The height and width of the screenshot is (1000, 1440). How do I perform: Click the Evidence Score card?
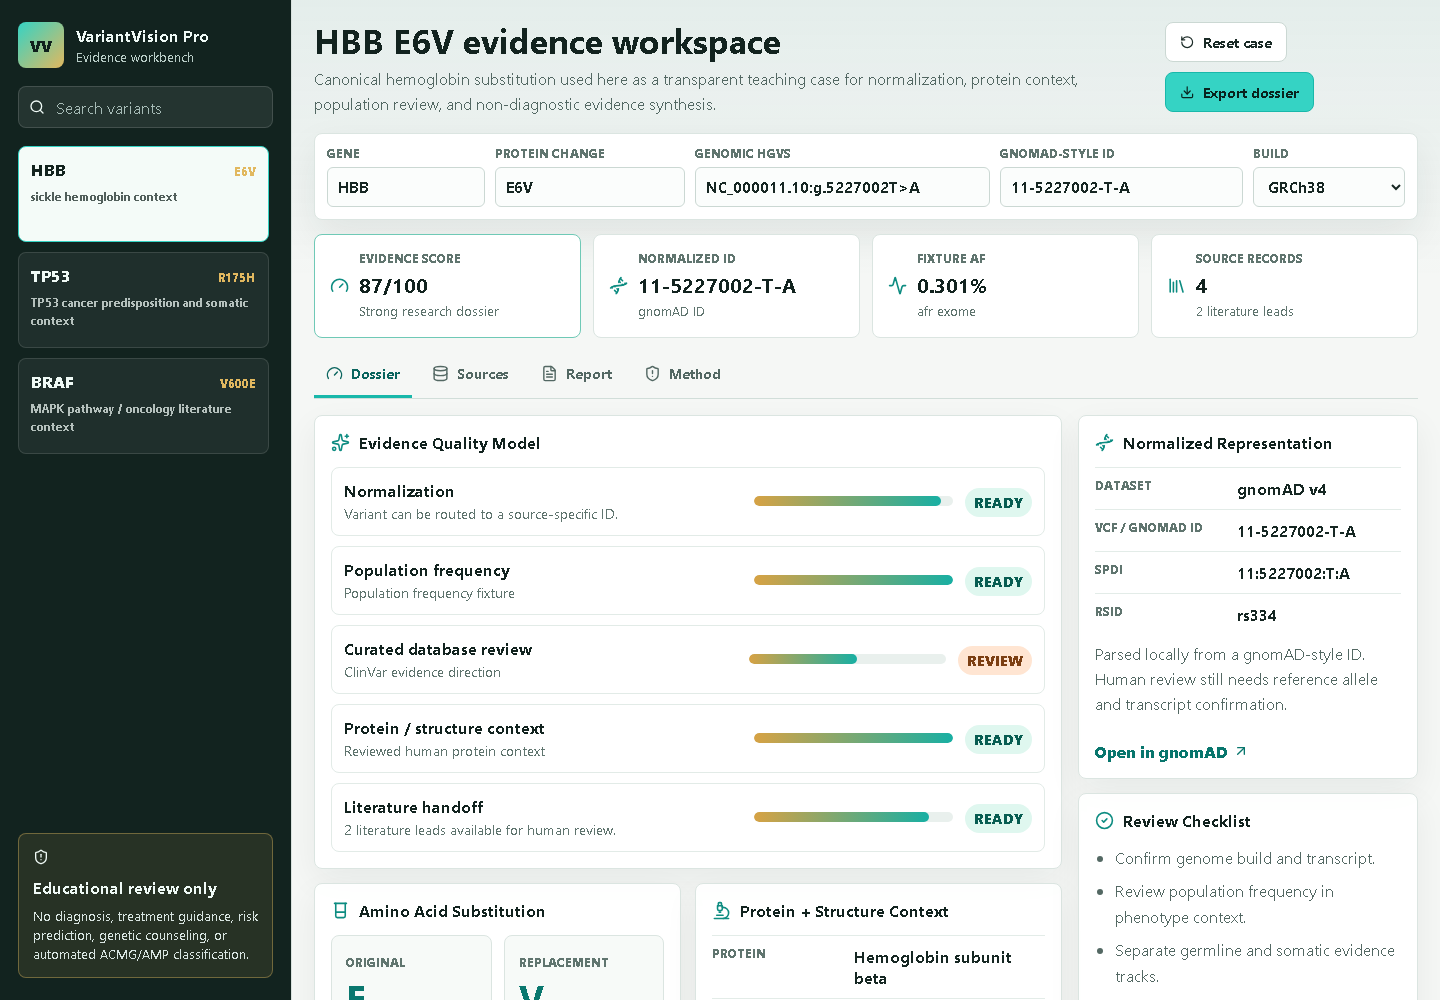(x=447, y=286)
